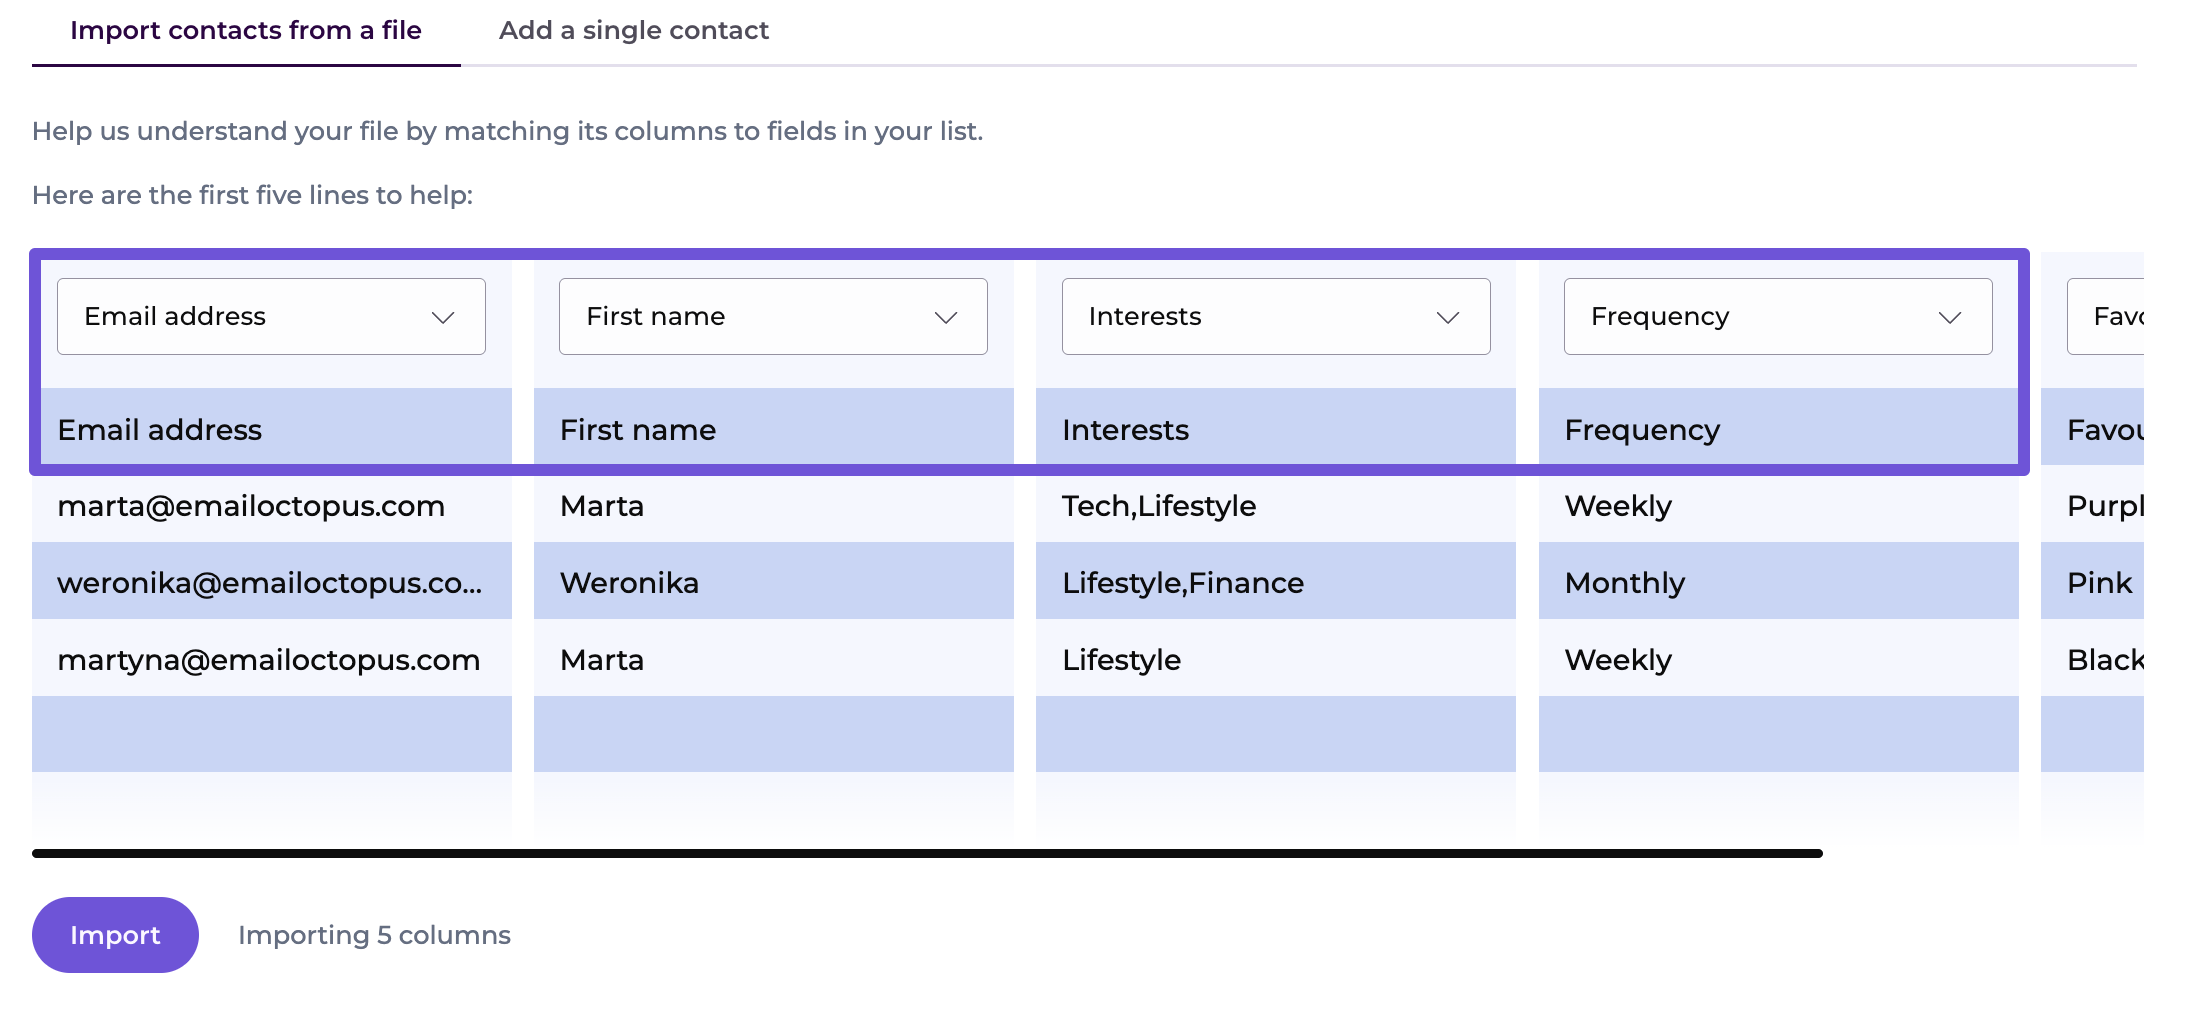Select the weronika@emailoctopus.co... email cell
This screenshot has width=2186, height=1028.
[x=270, y=583]
